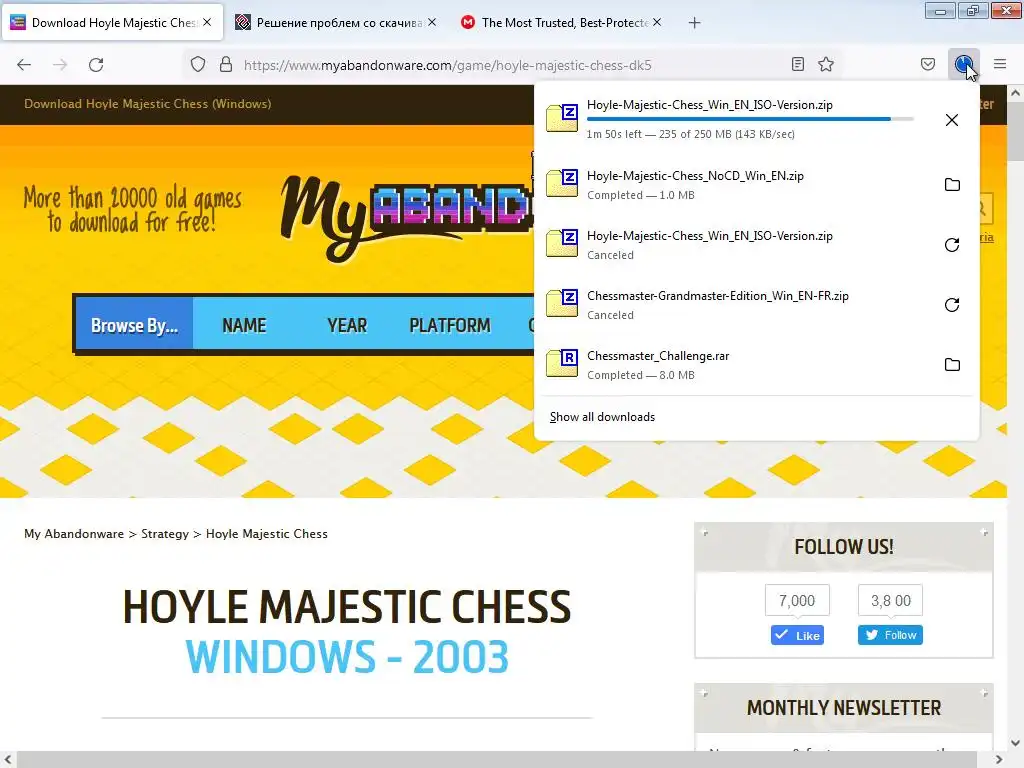Click MONTHLY NEWSLETTER heading
This screenshot has height=768, width=1024.
point(844,708)
